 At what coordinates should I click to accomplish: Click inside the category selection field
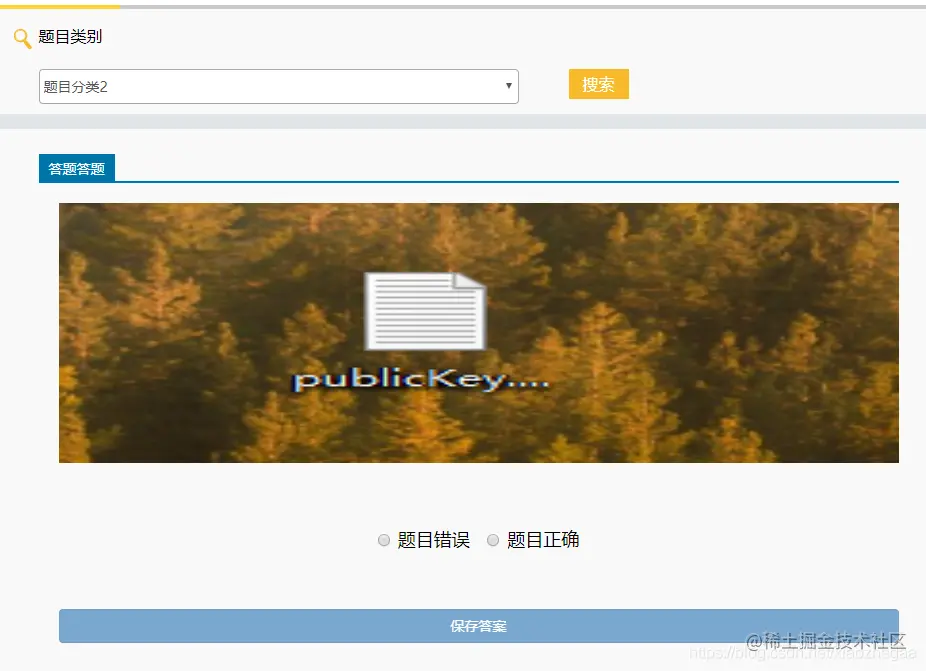pyautogui.click(x=278, y=86)
